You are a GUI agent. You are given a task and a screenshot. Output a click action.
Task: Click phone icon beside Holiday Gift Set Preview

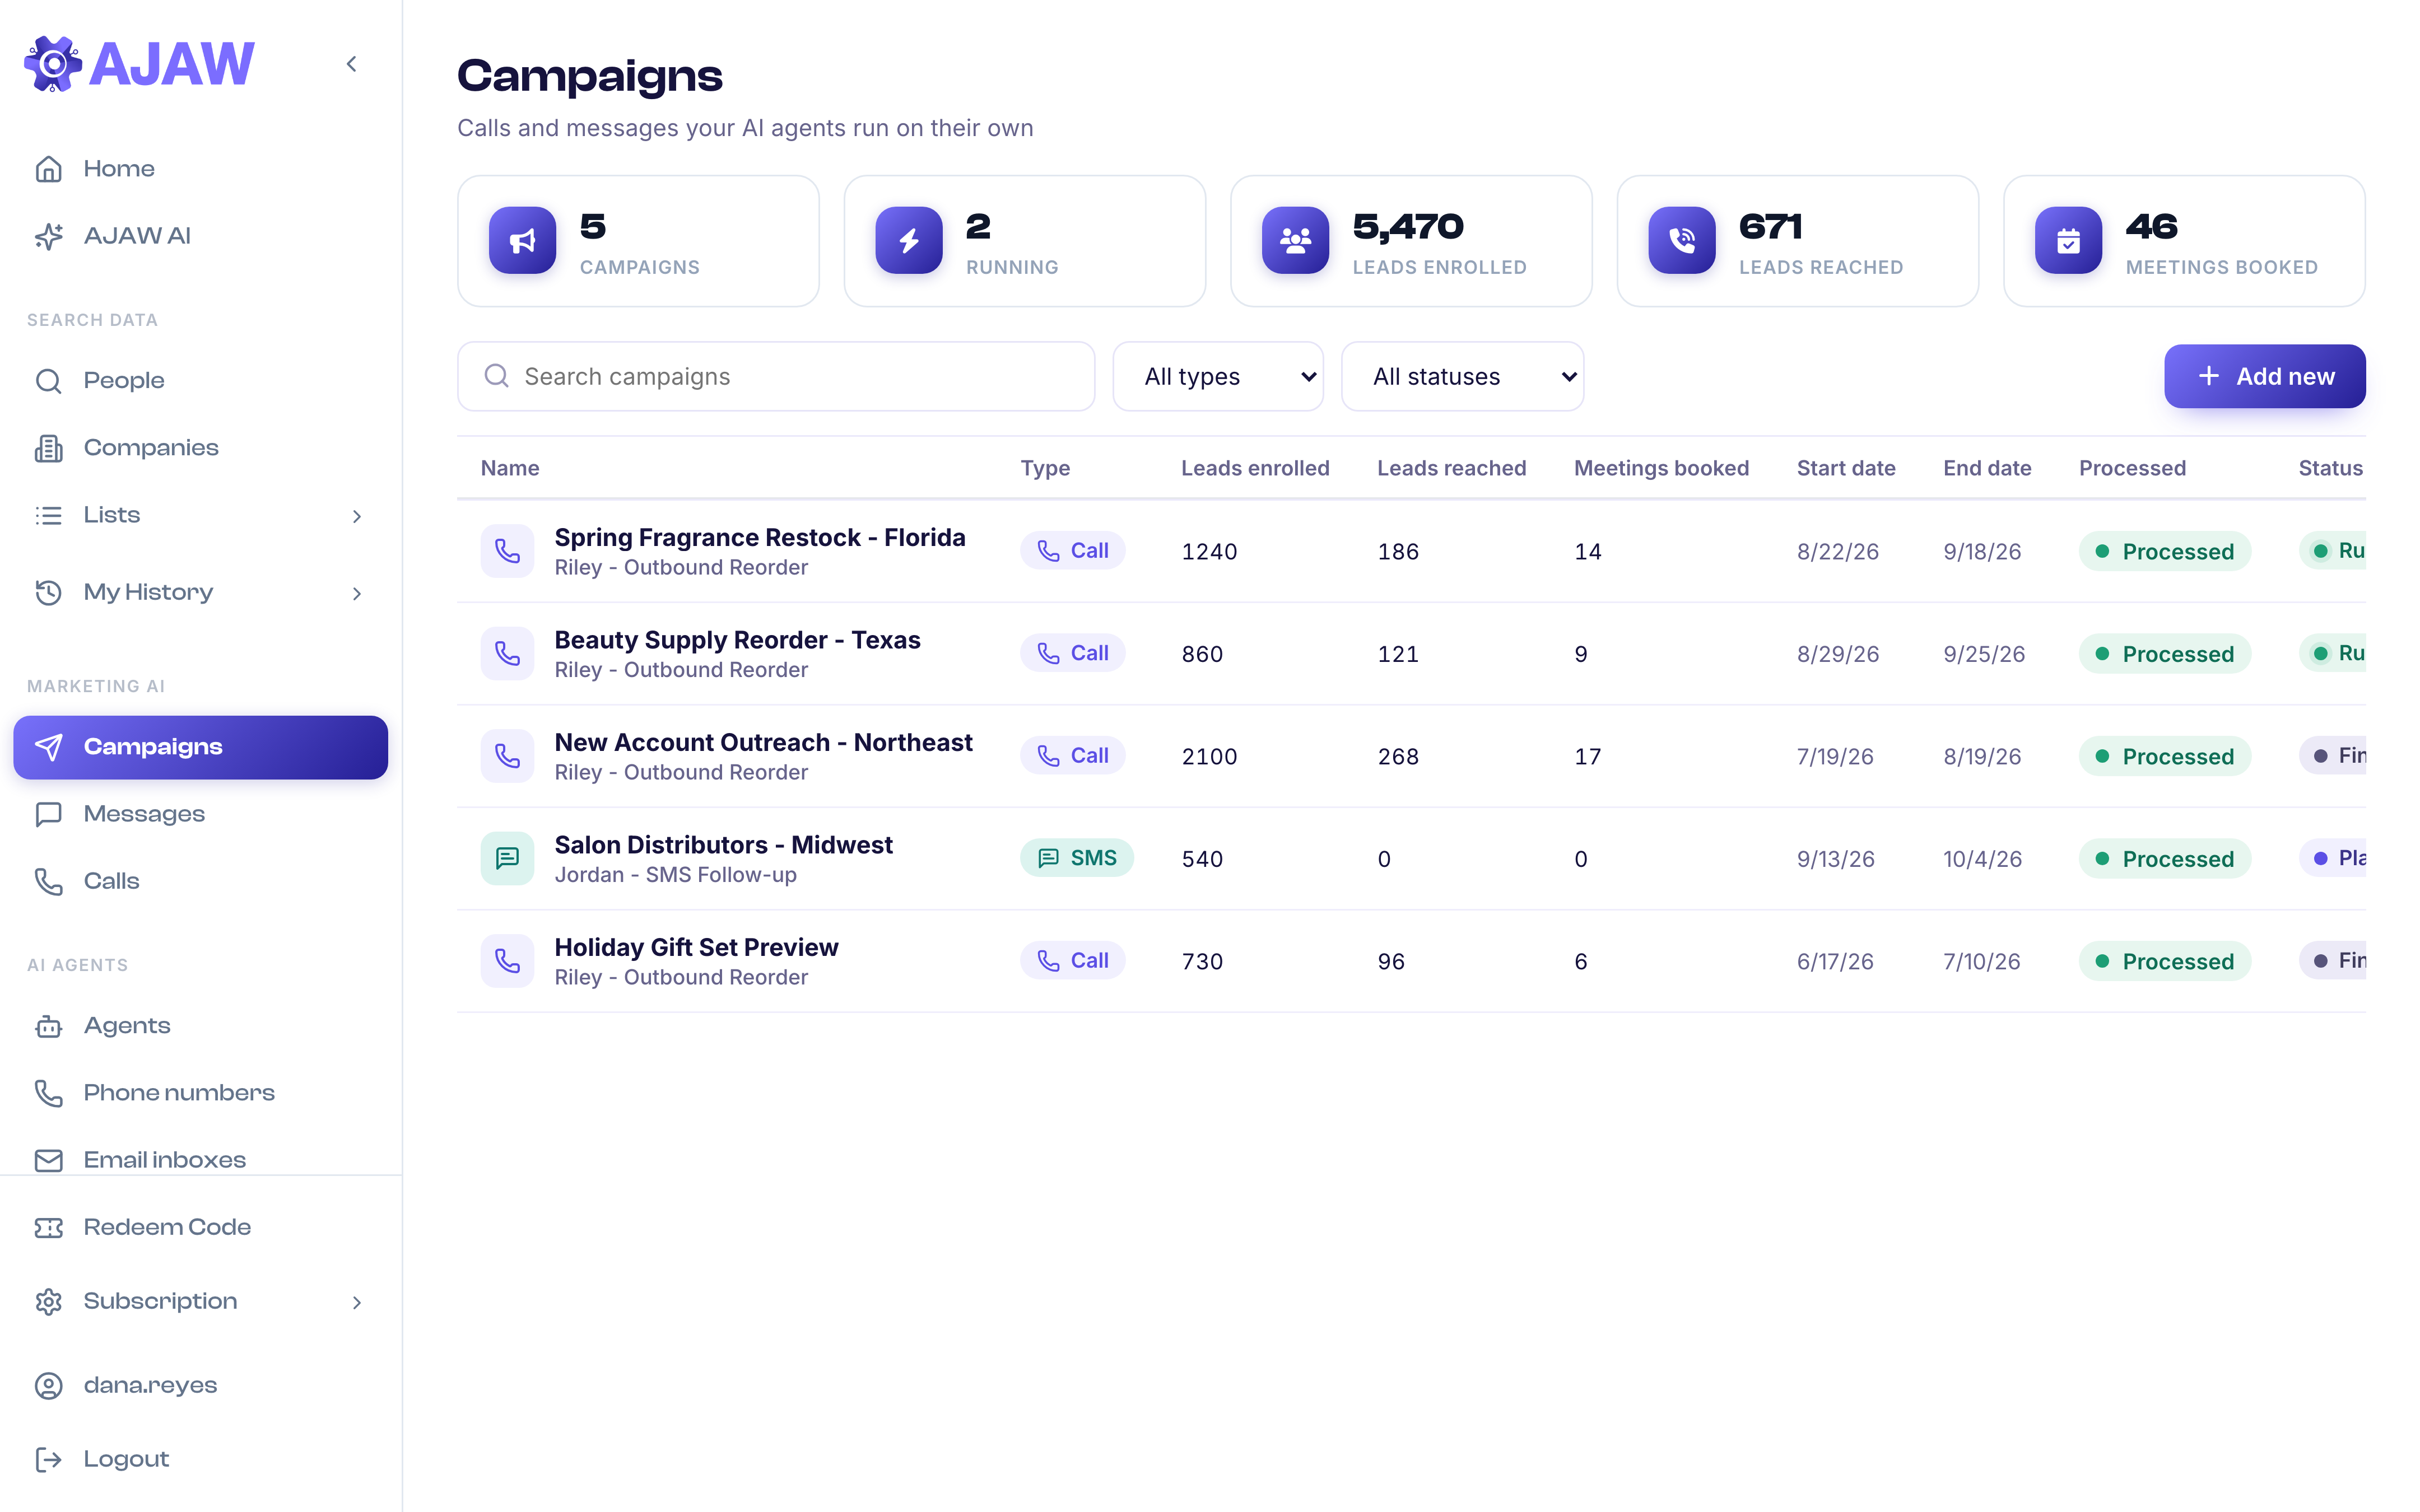pos(507,961)
